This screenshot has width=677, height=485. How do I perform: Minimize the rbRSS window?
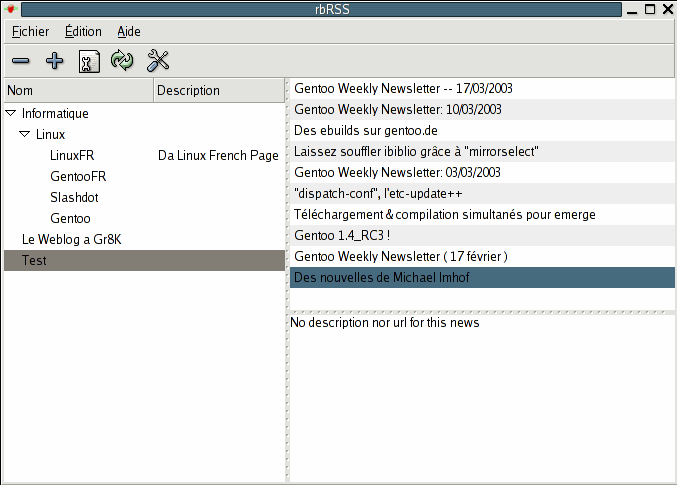pyautogui.click(x=632, y=10)
